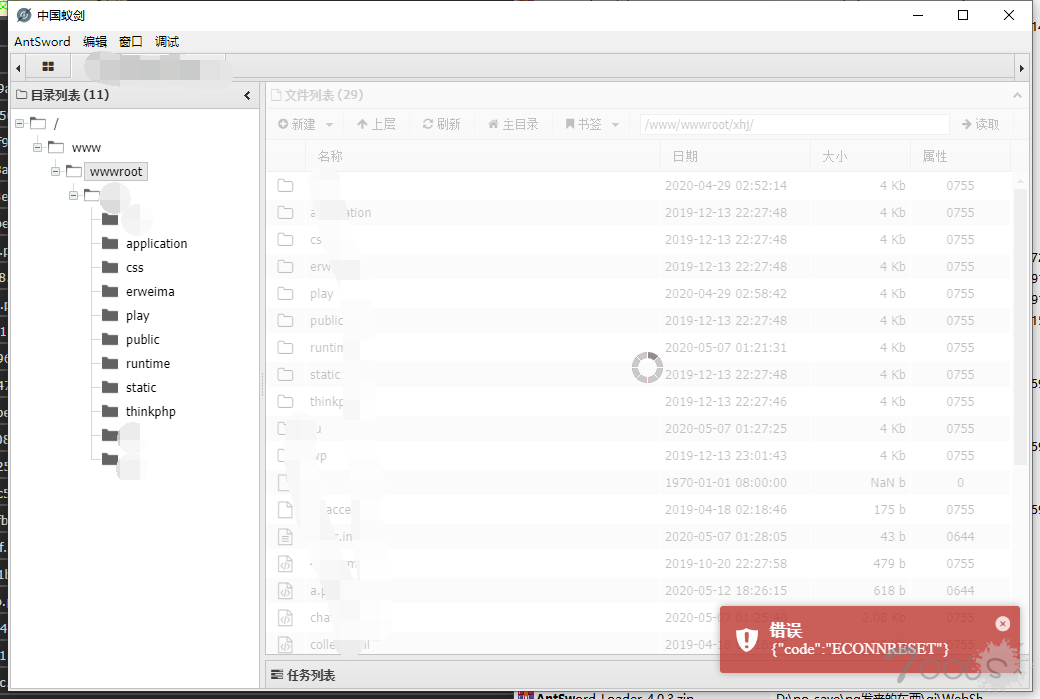Collapse the 目录列表 panel with chevron
The width and height of the screenshot is (1040, 699).
(x=247, y=95)
